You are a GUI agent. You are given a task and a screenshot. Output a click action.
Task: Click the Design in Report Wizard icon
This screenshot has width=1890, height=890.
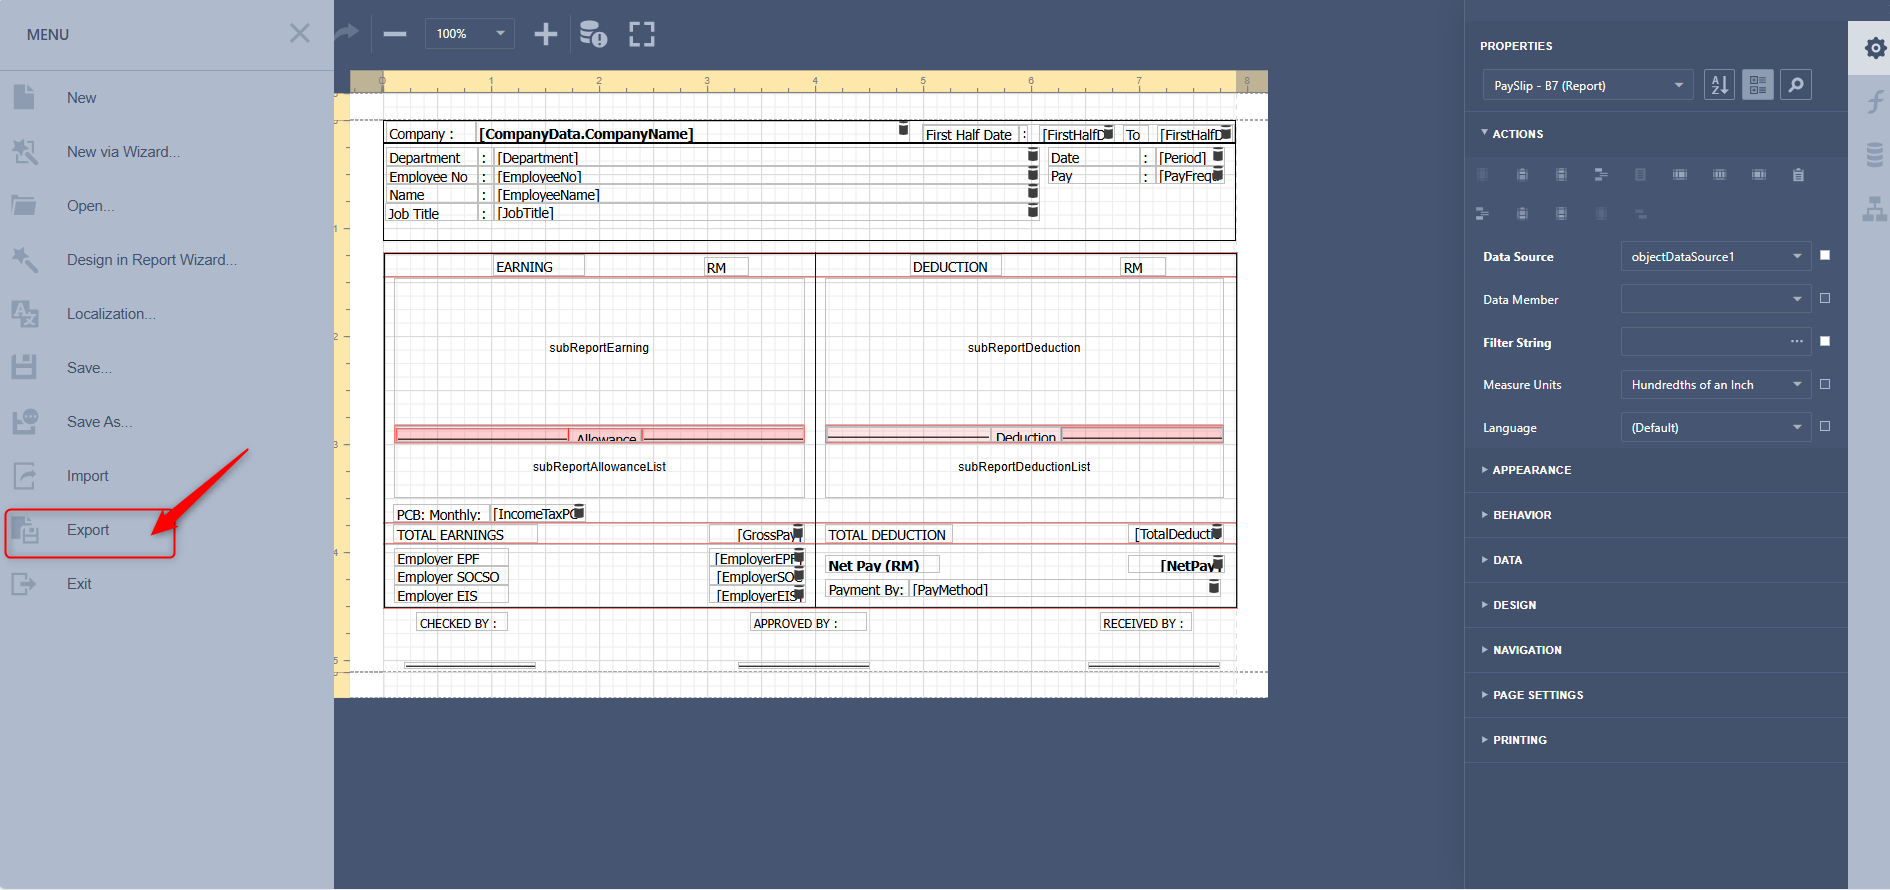[x=24, y=259]
